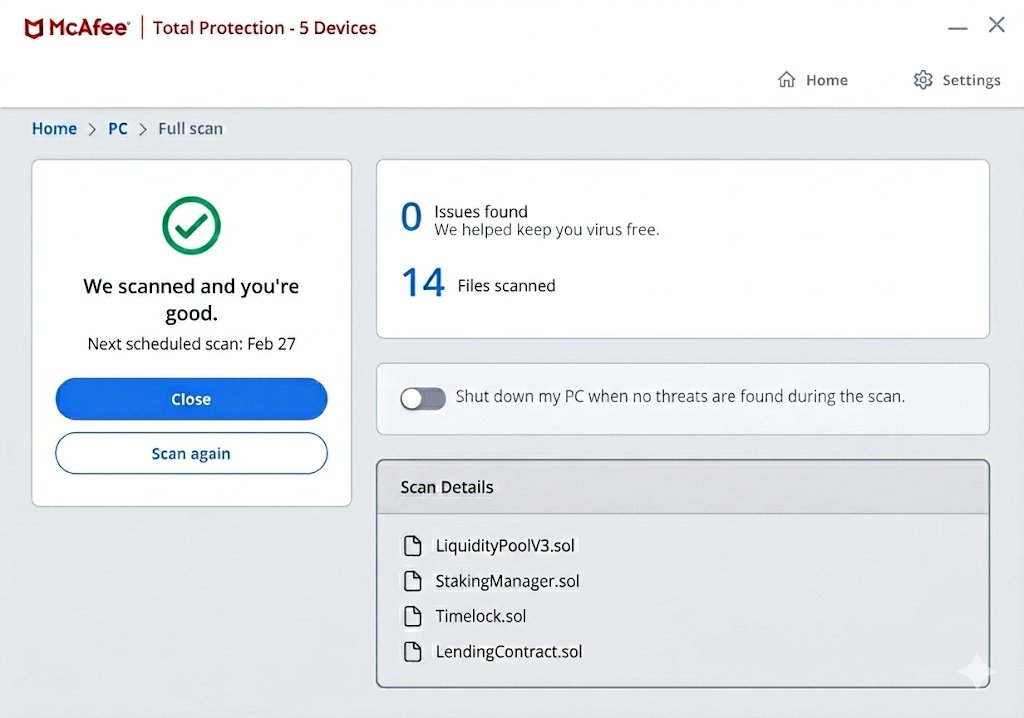Click the Scan again button
The height and width of the screenshot is (718, 1024).
[x=191, y=453]
